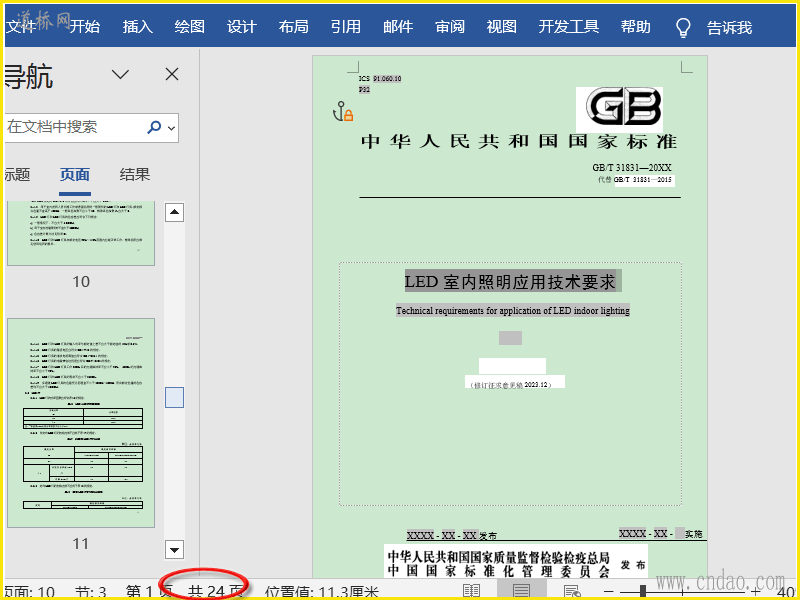
Task: Click the heading 中华人民共和国国家标准
Action: (x=519, y=141)
